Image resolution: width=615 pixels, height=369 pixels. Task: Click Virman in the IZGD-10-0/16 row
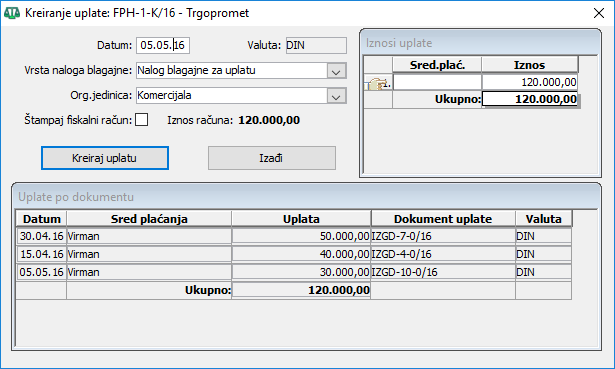[149, 272]
